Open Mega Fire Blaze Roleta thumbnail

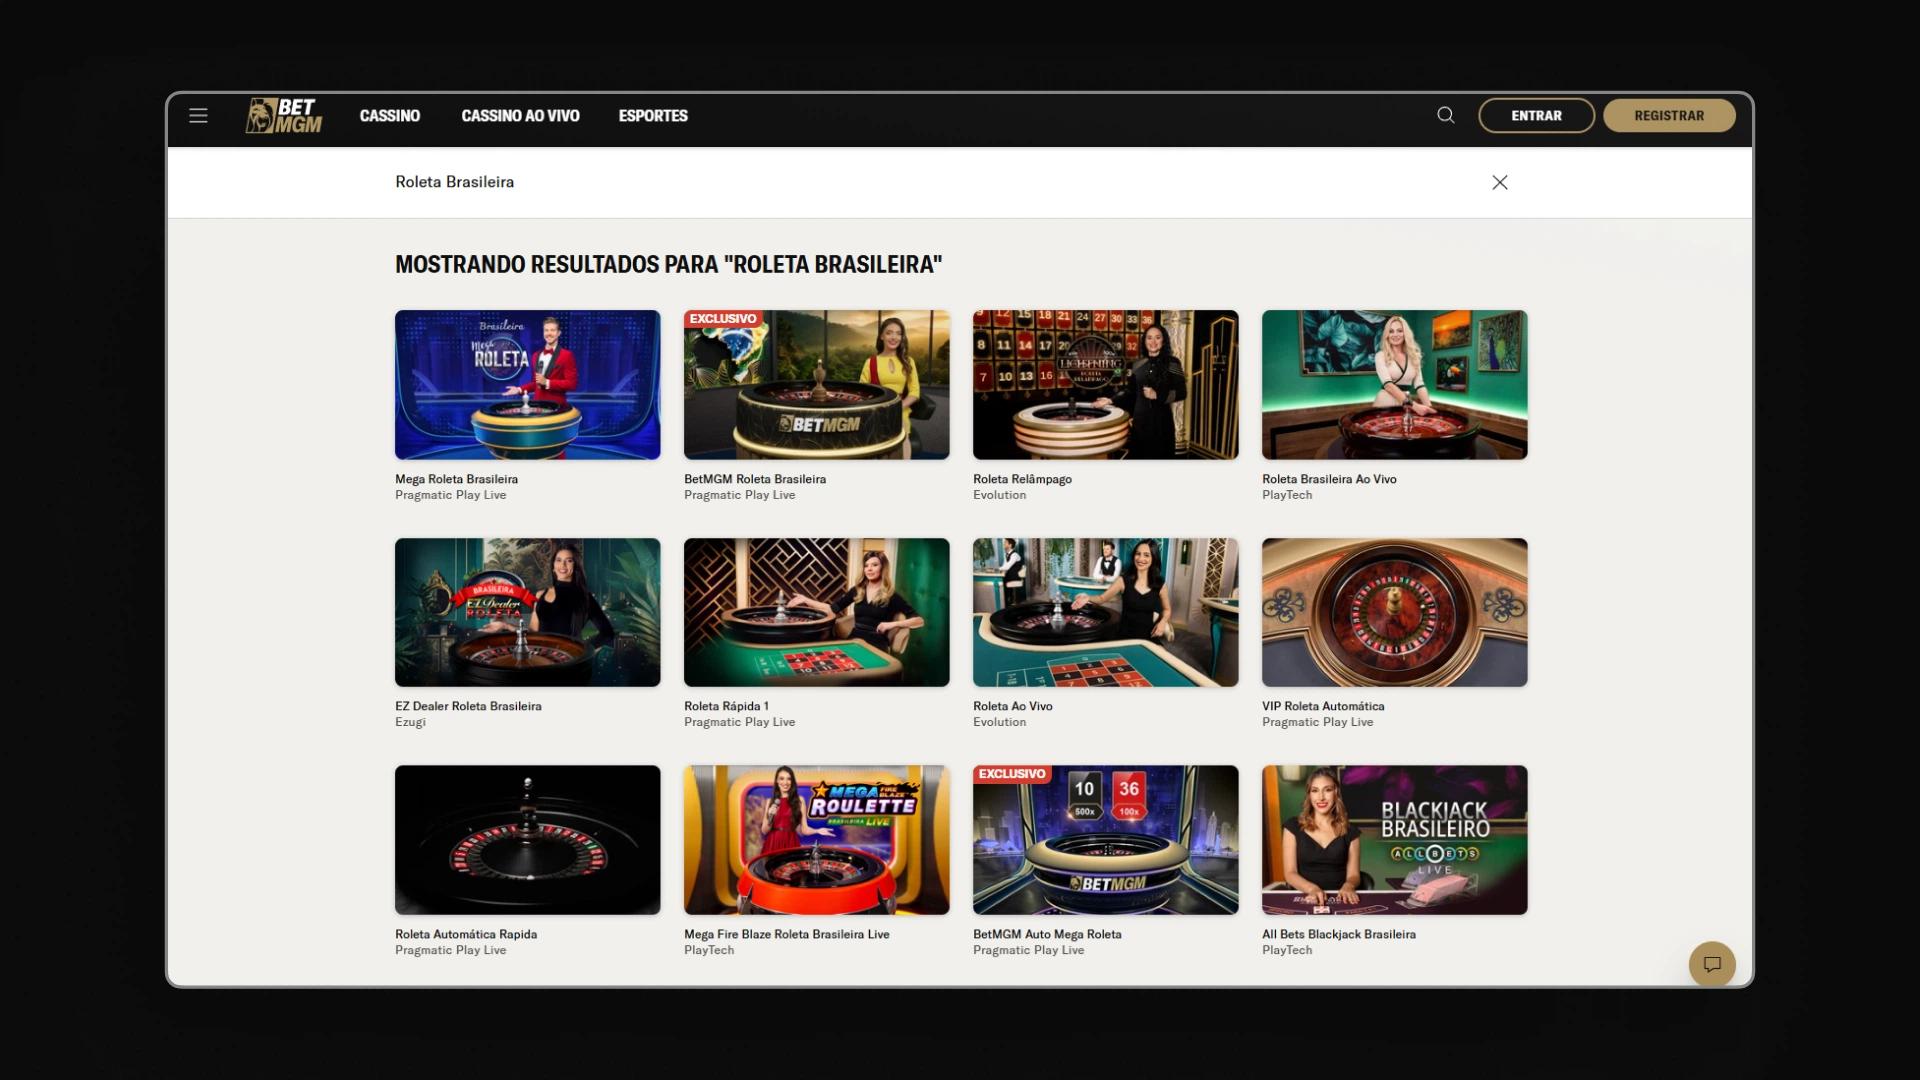816,840
